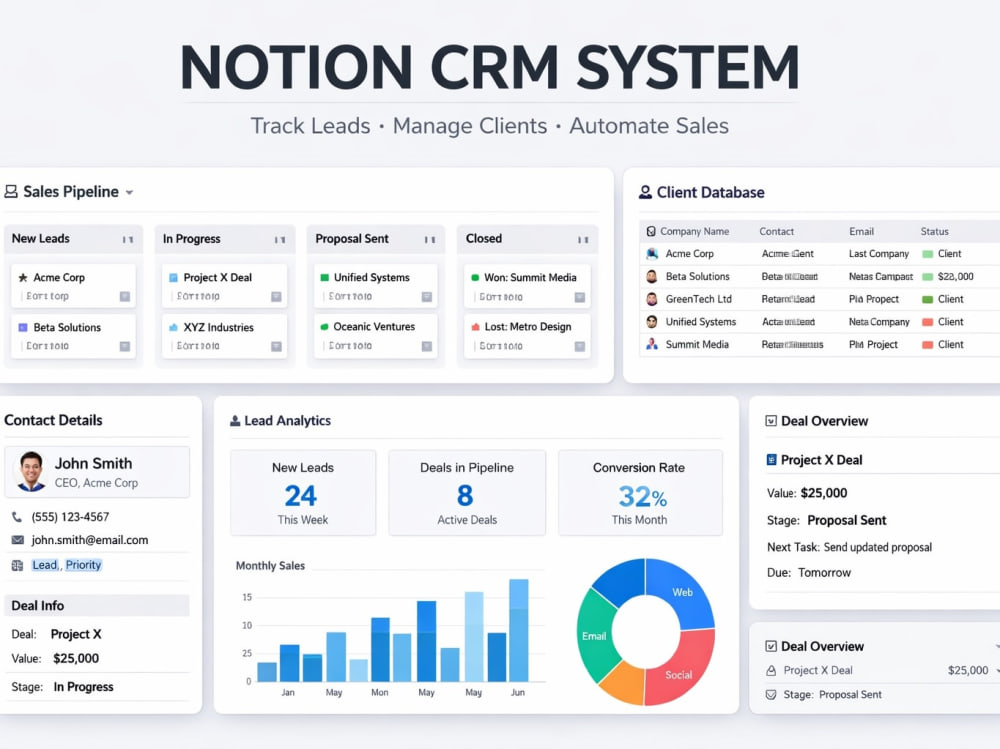Select the Oceanic Ventures proposal card
The image size is (1000, 749).
pos(375,336)
